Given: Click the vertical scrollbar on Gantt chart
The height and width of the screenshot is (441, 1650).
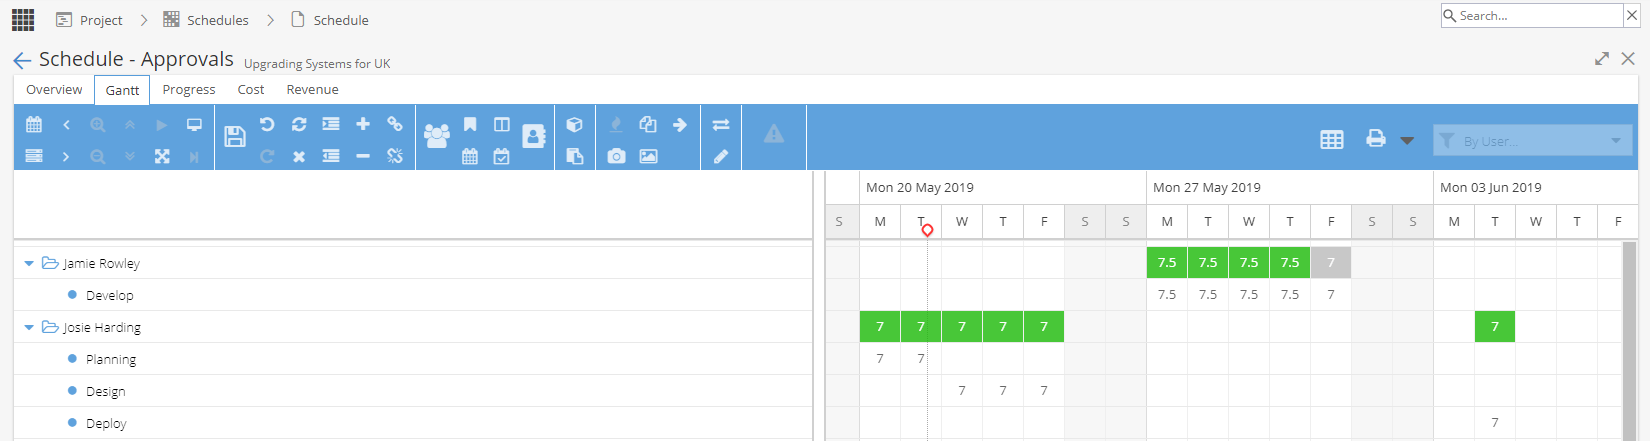Looking at the screenshot, I should 1630,340.
